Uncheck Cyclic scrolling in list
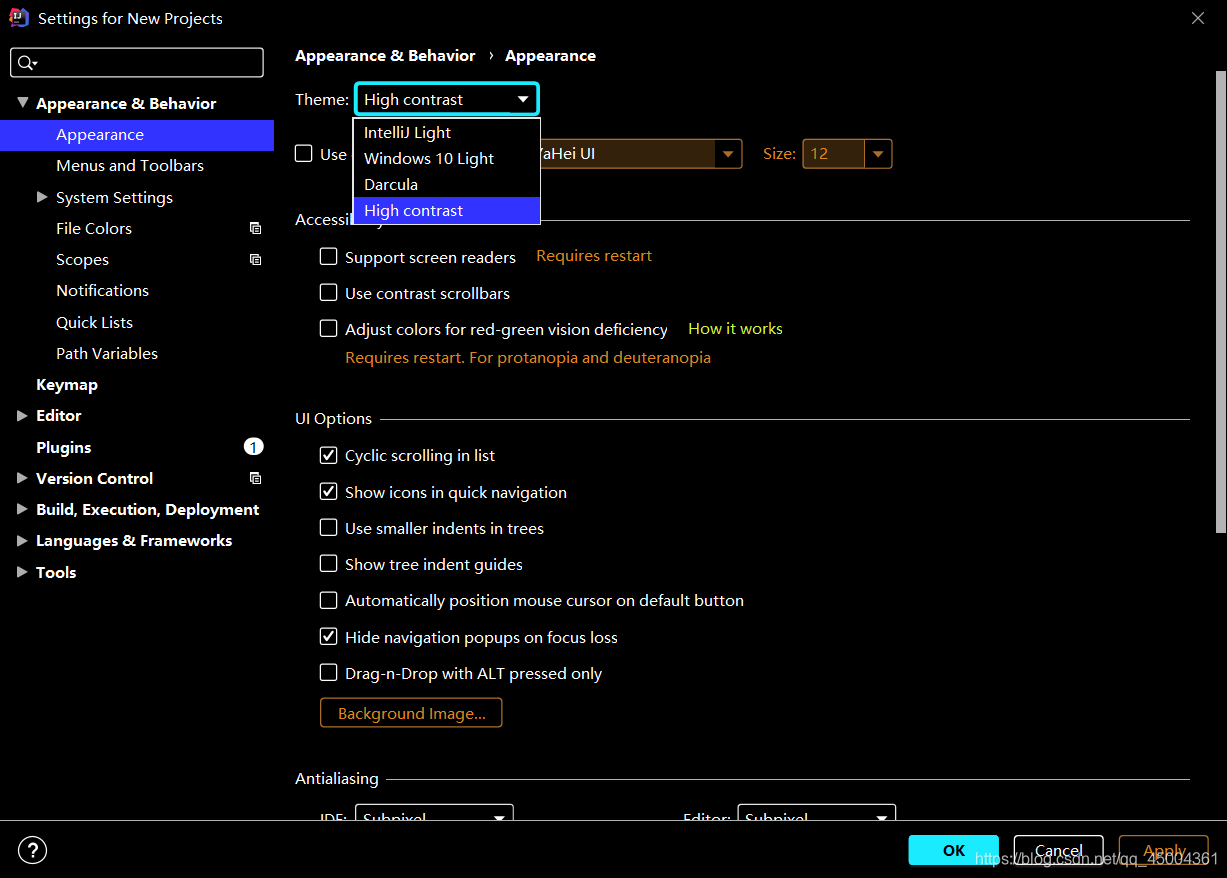Screen dimensions: 1227x878 tap(328, 455)
